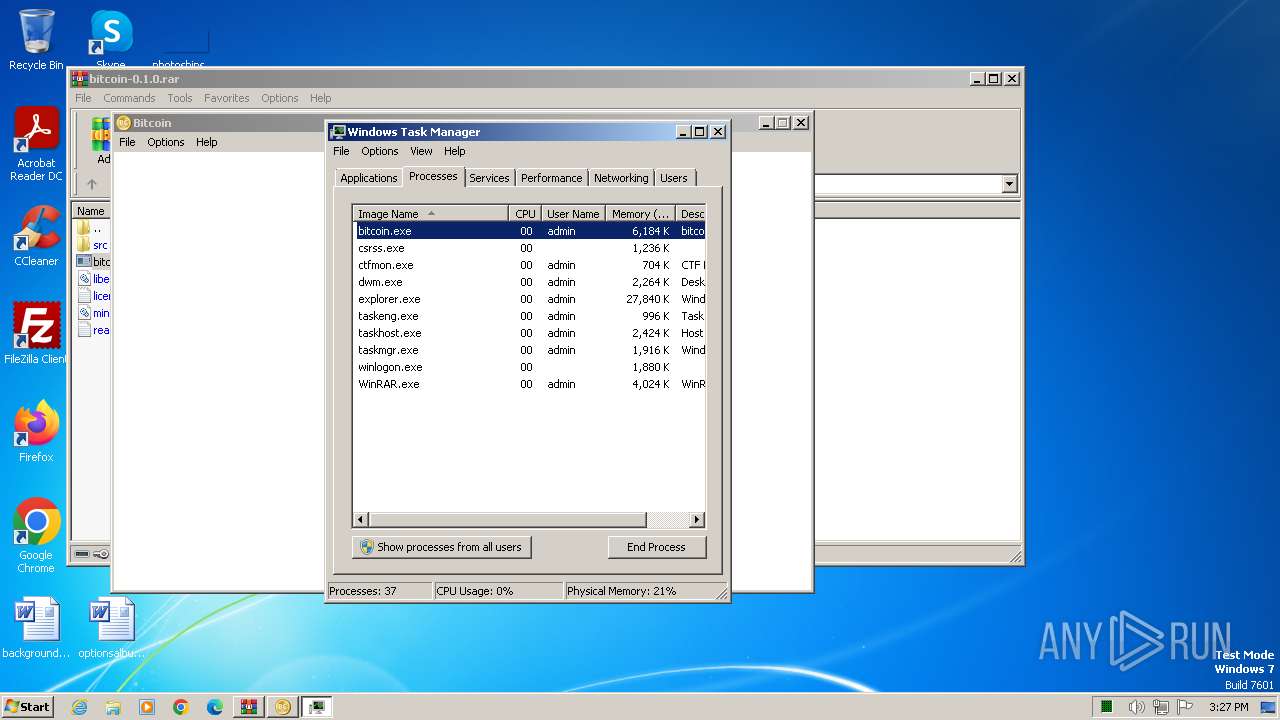Select bitcoin.exe process row

point(530,231)
